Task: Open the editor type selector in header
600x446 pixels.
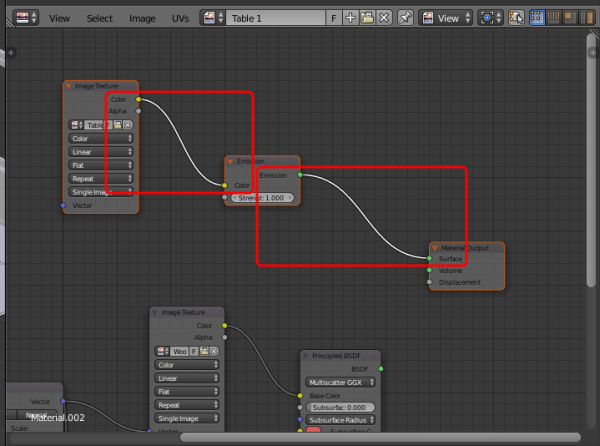Action: (x=26, y=18)
